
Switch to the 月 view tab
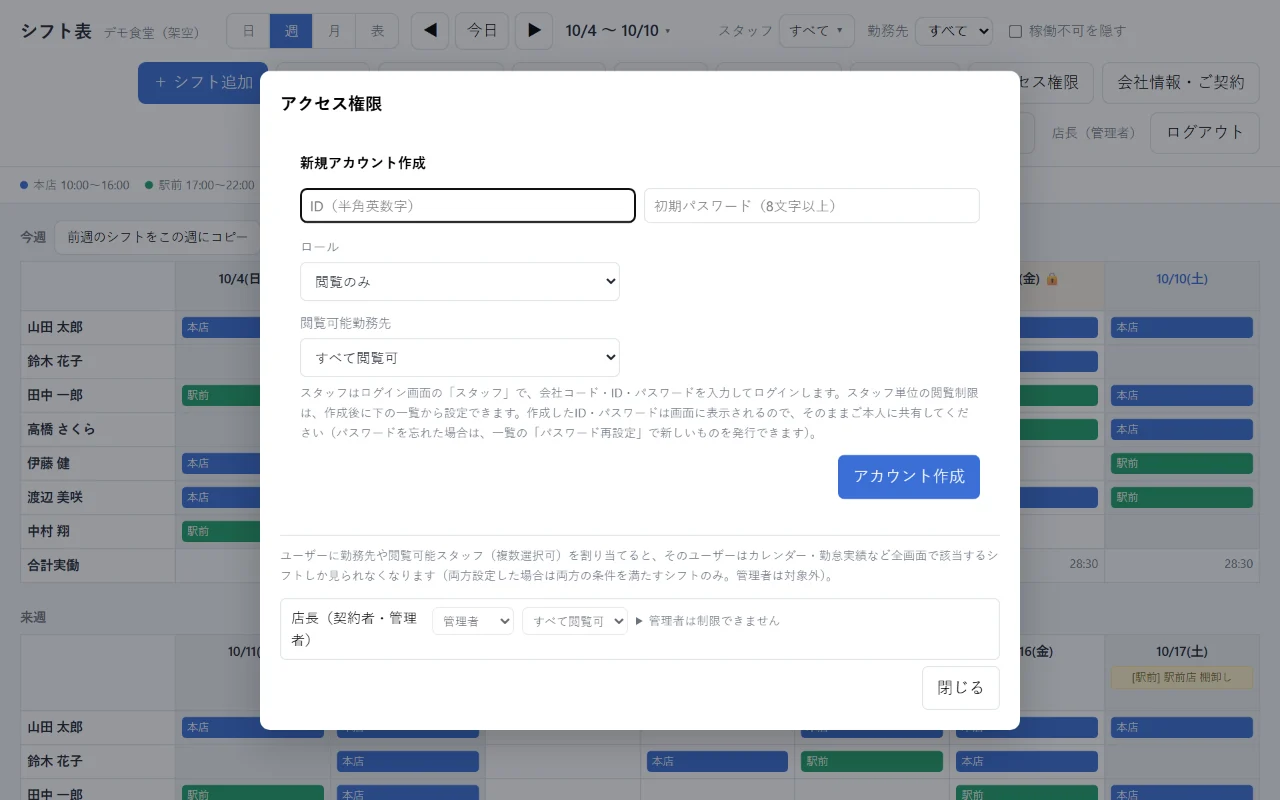pos(334,31)
